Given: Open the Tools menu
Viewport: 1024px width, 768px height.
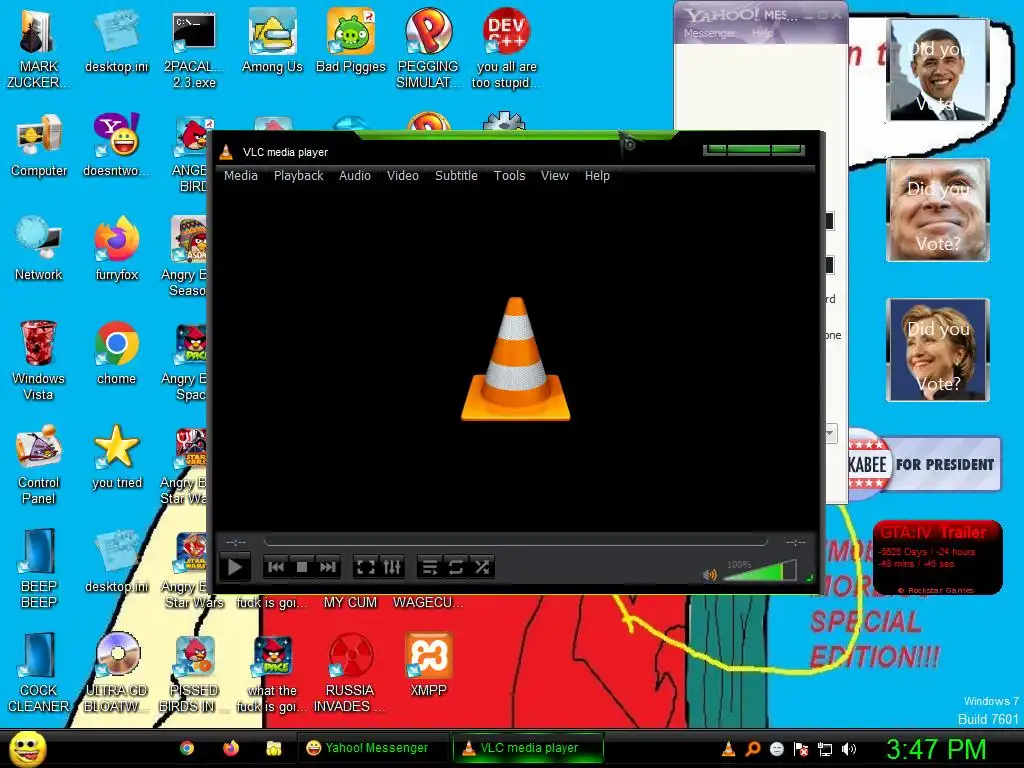Looking at the screenshot, I should click(x=509, y=176).
